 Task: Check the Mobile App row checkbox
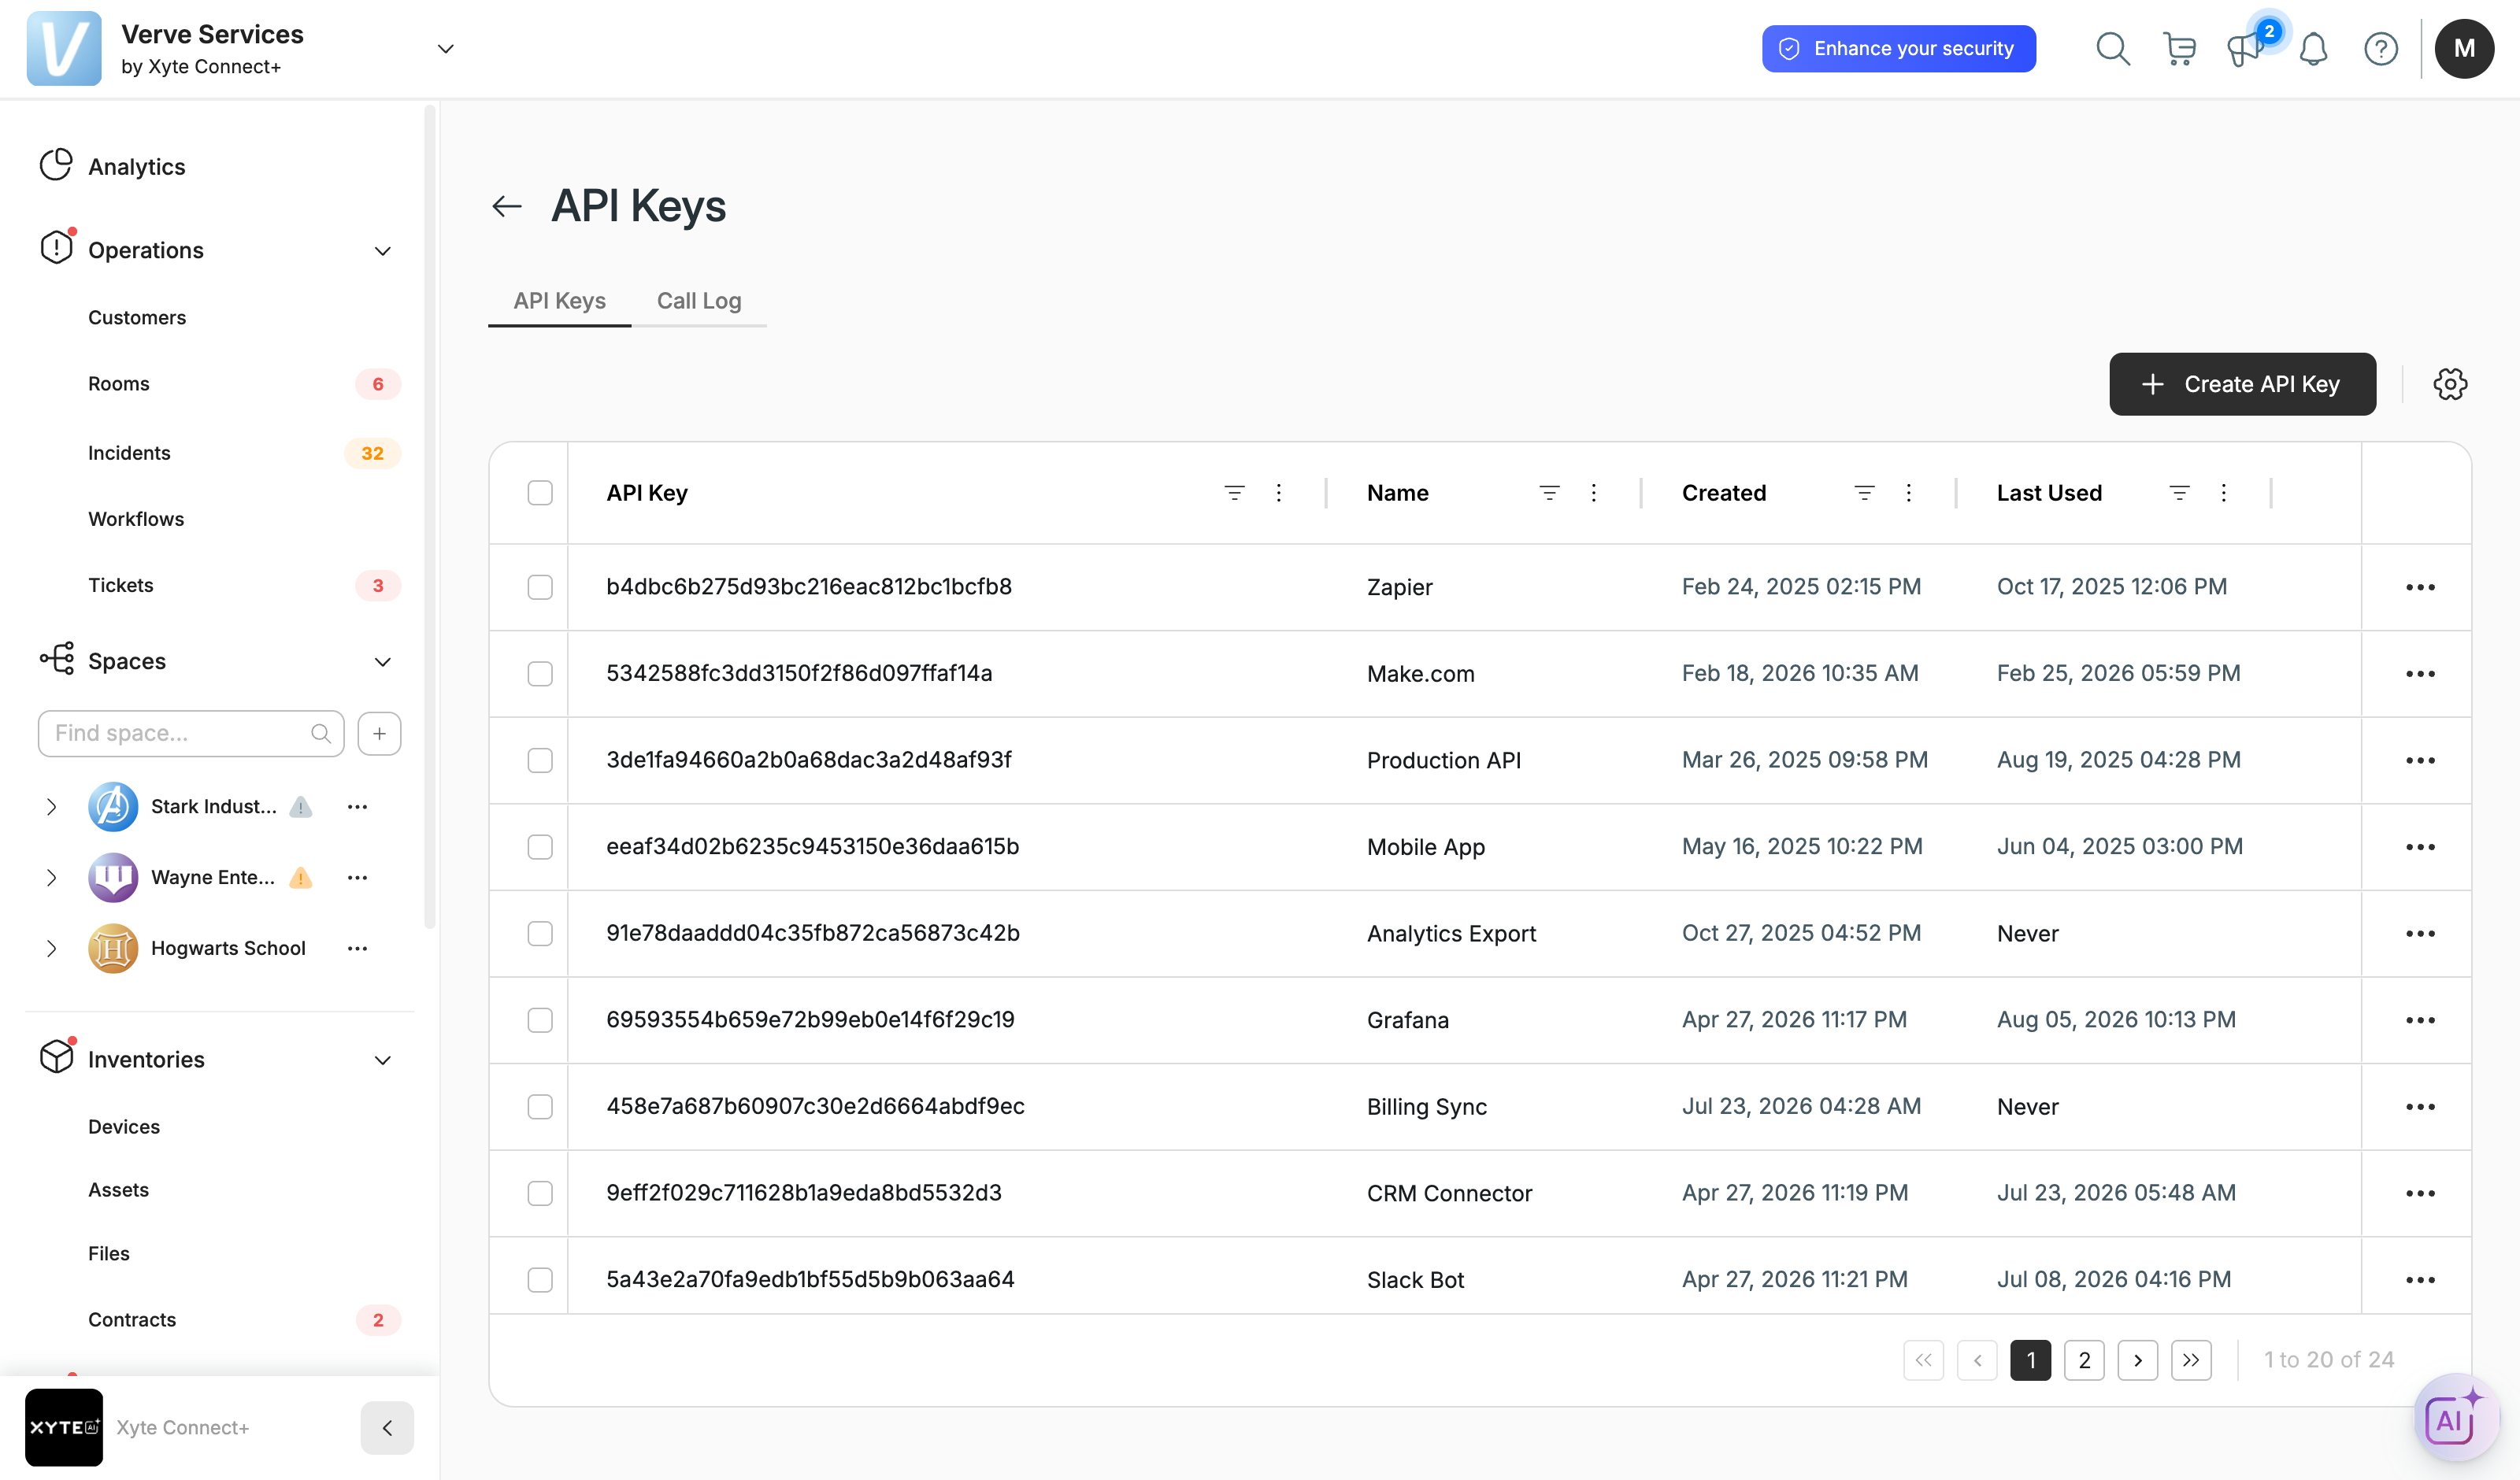coord(540,847)
